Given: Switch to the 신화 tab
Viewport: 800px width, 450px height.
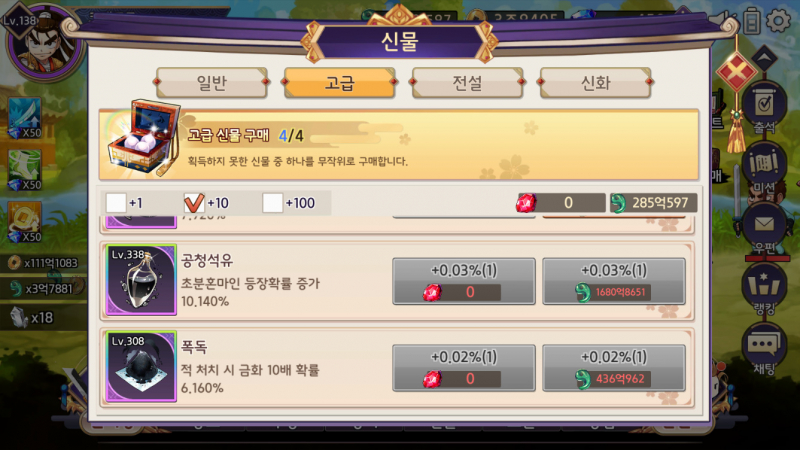Looking at the screenshot, I should 595,83.
